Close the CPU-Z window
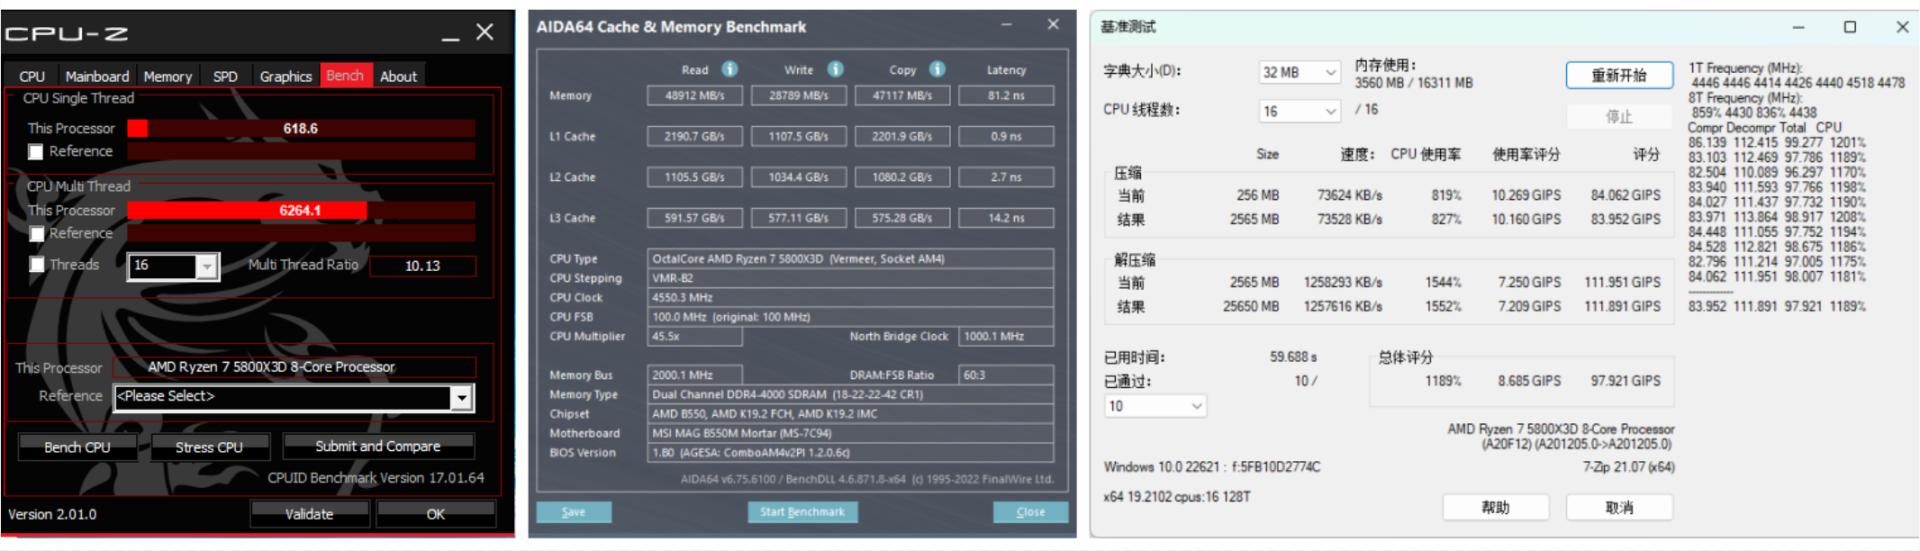 coord(485,32)
